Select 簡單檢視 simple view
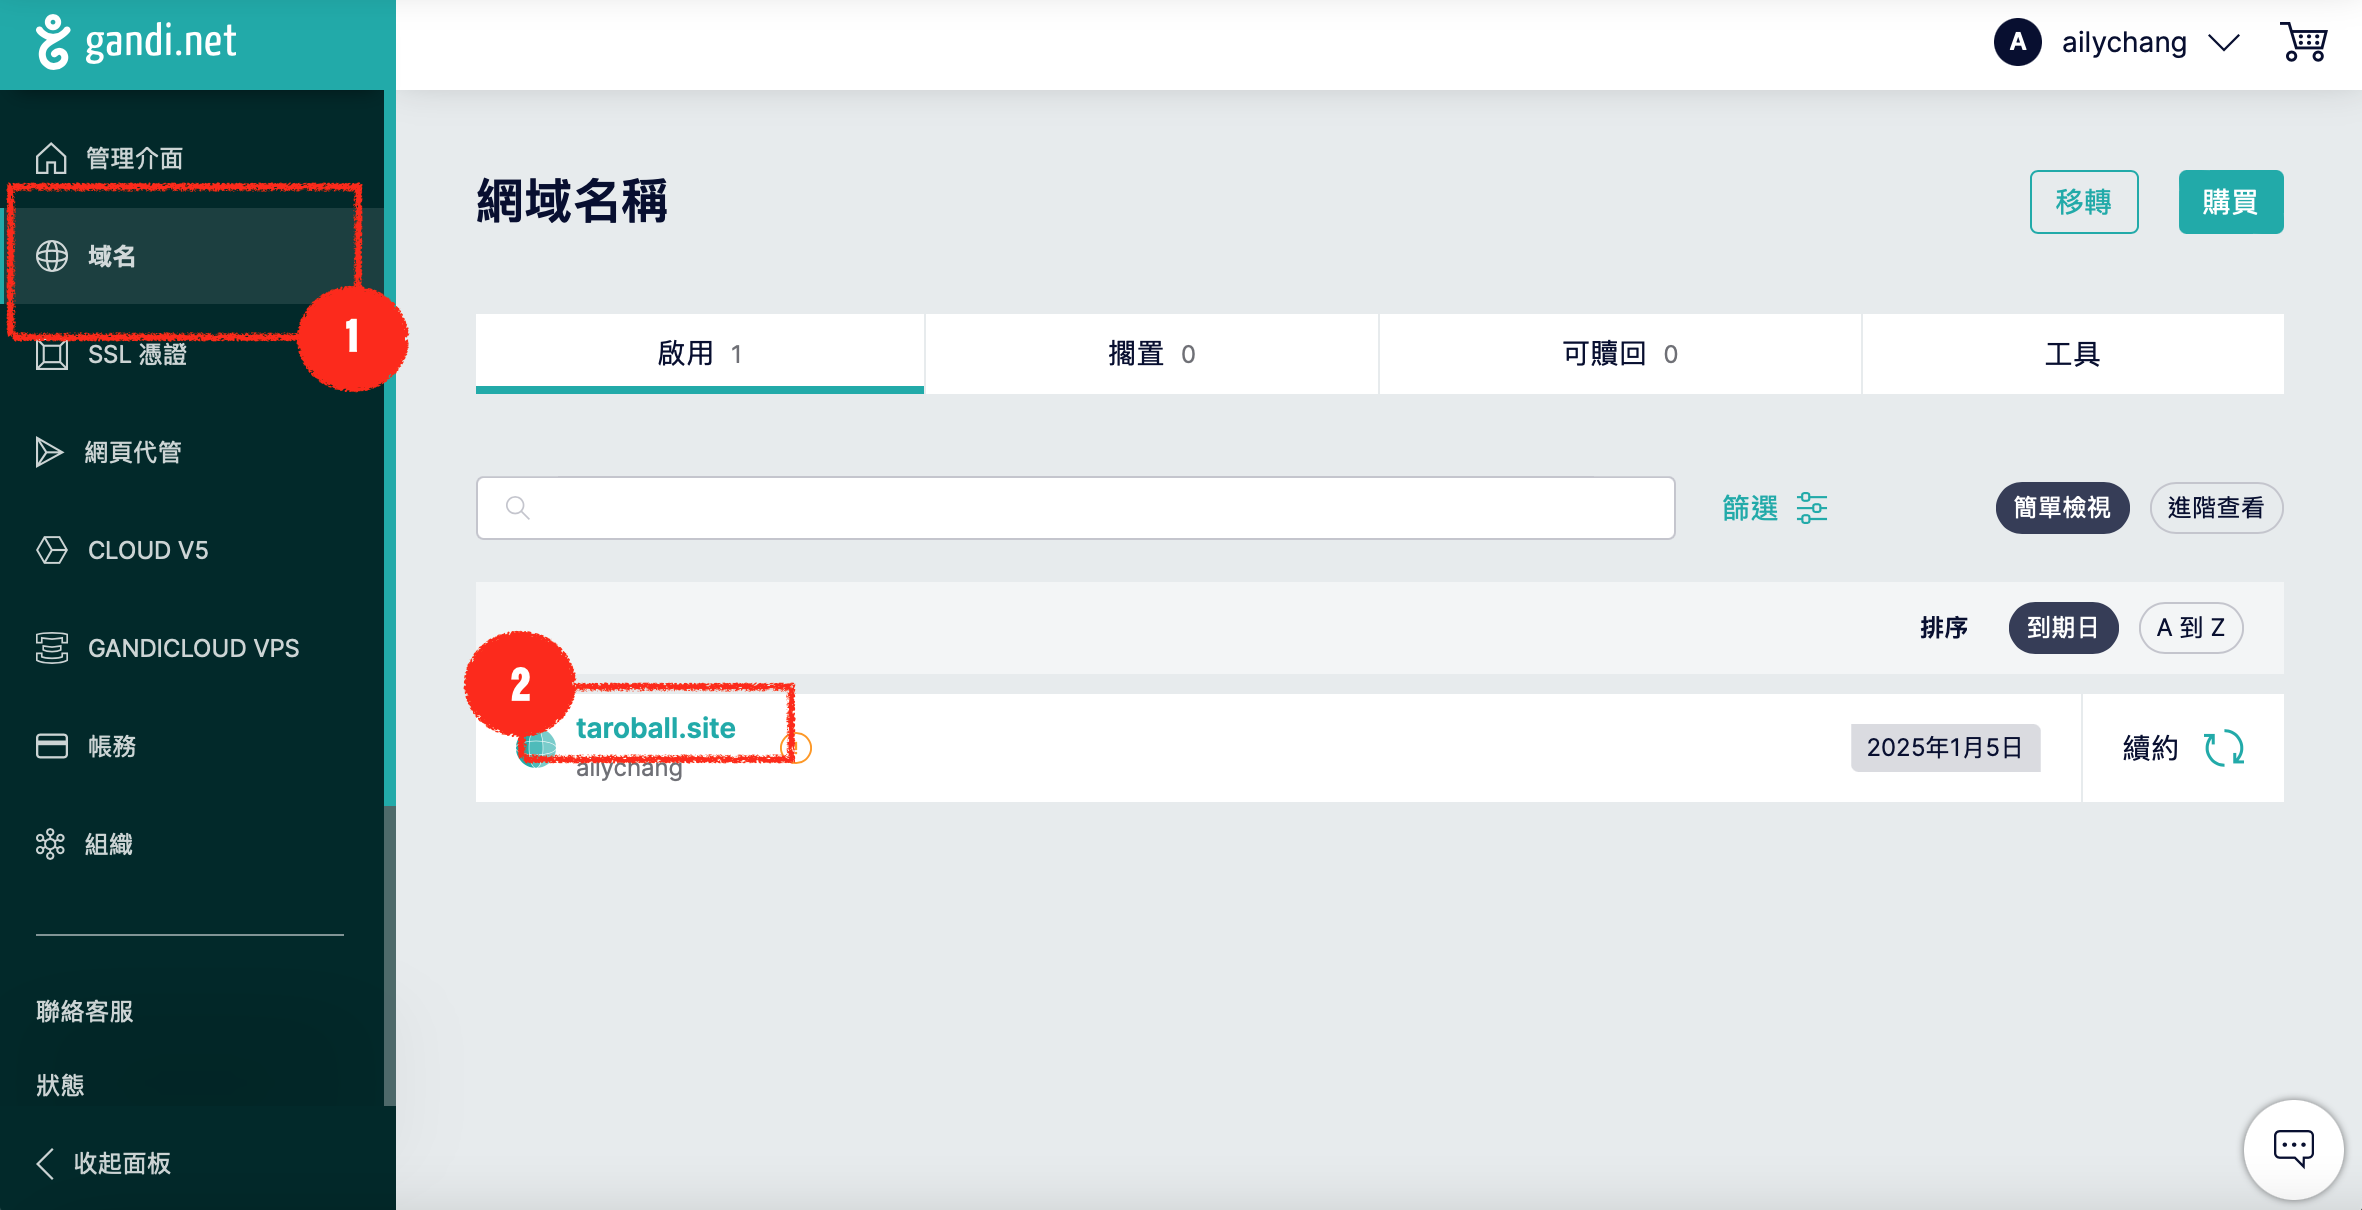 pos(2061,508)
